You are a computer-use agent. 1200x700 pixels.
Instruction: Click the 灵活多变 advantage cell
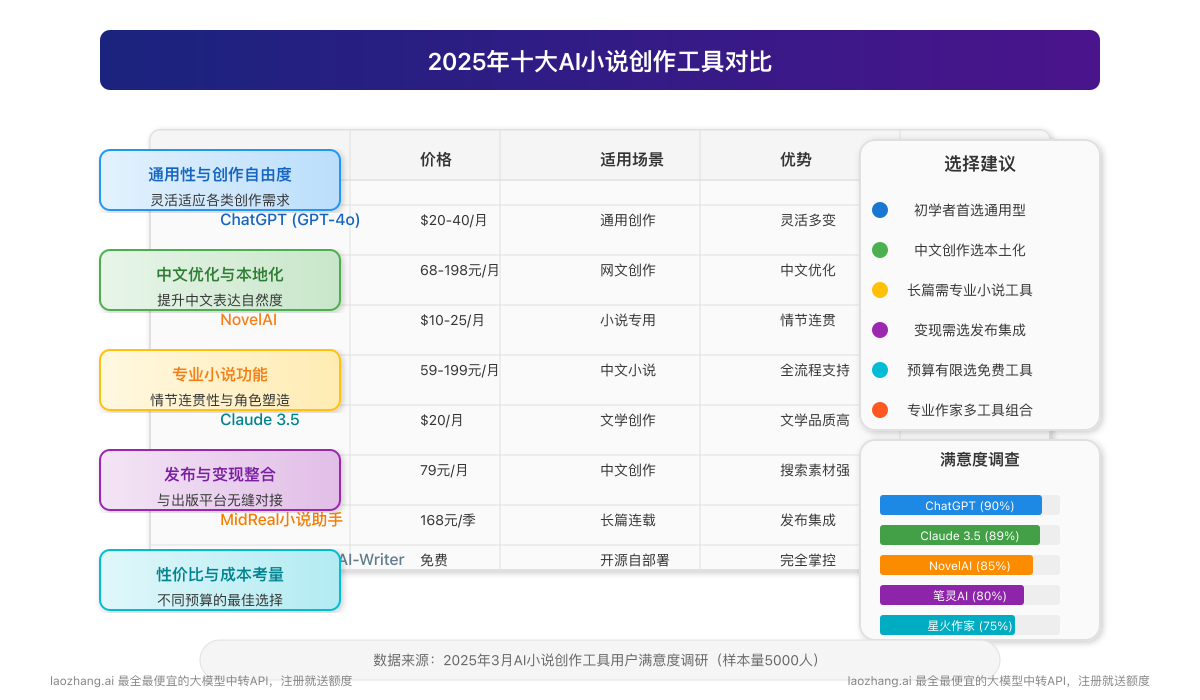pos(808,220)
